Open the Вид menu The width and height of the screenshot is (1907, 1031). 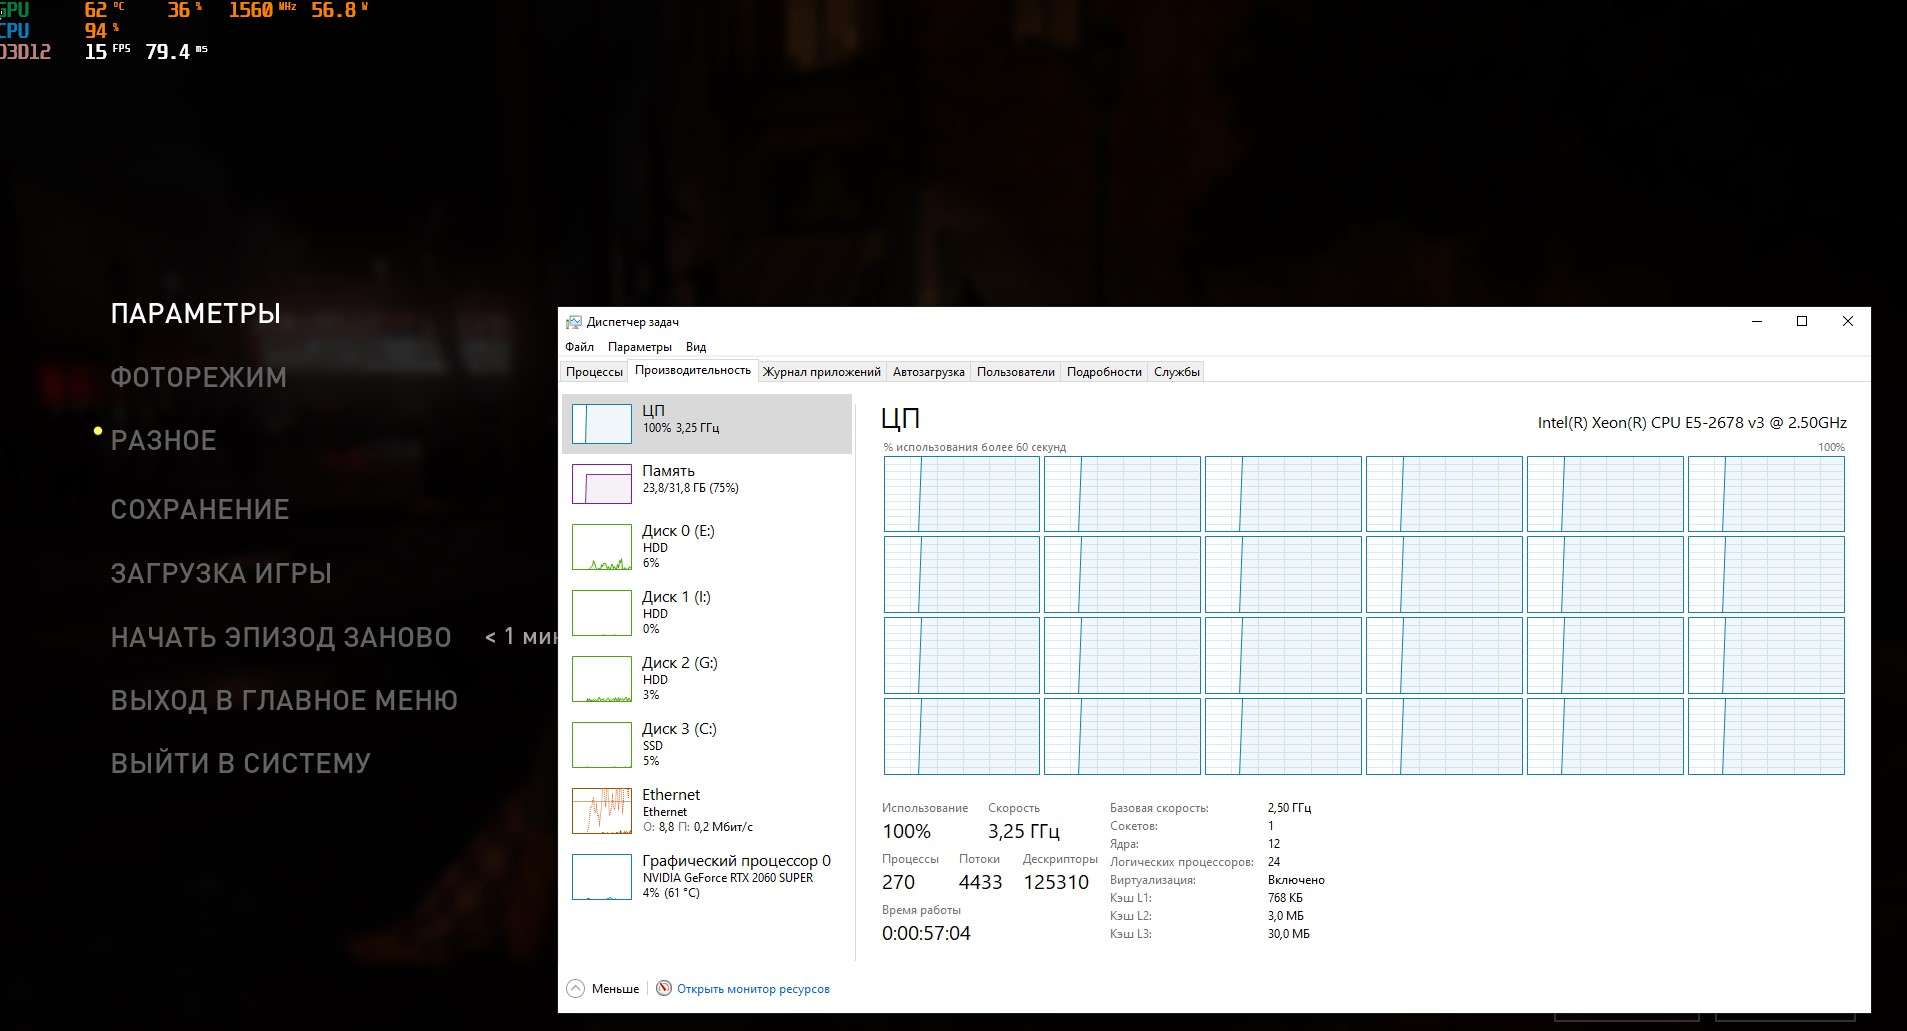696,347
